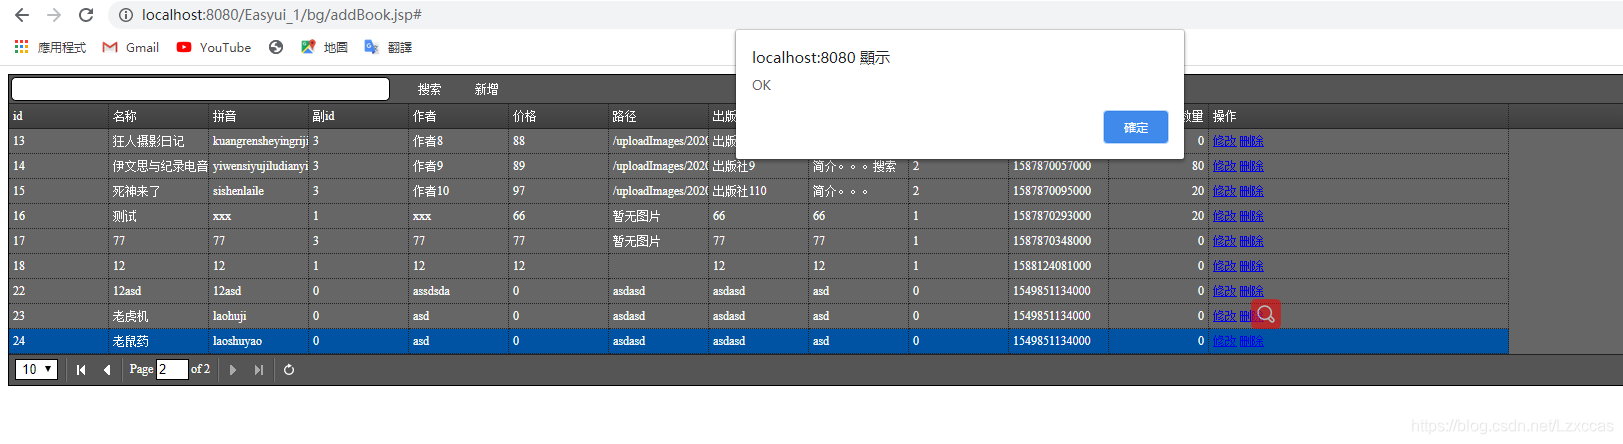
Task: Click the browser forward arrow
Action: pyautogui.click(x=54, y=15)
